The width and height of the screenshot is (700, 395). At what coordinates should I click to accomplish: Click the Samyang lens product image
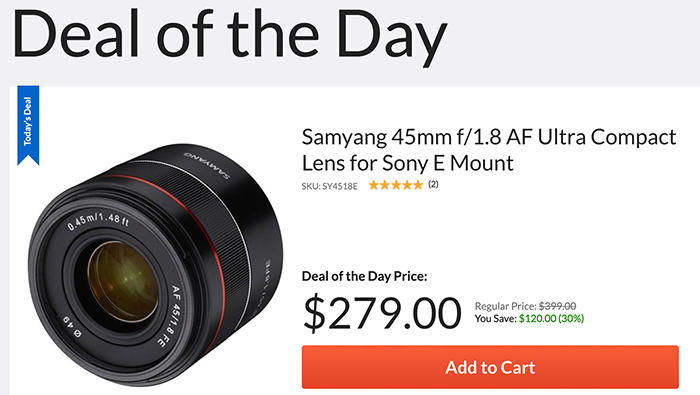(155, 265)
